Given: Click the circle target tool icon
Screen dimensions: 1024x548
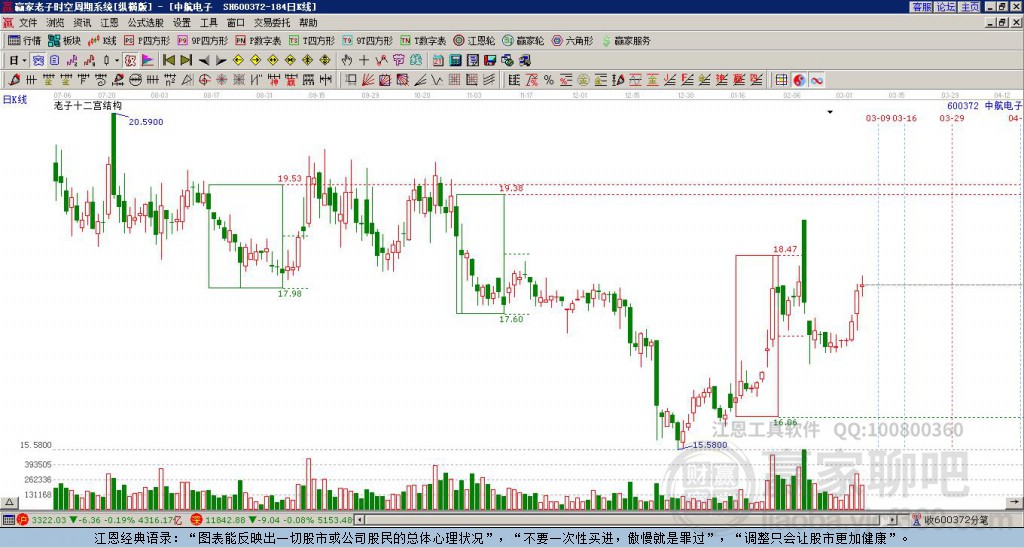Looking at the screenshot, I should tap(204, 80).
